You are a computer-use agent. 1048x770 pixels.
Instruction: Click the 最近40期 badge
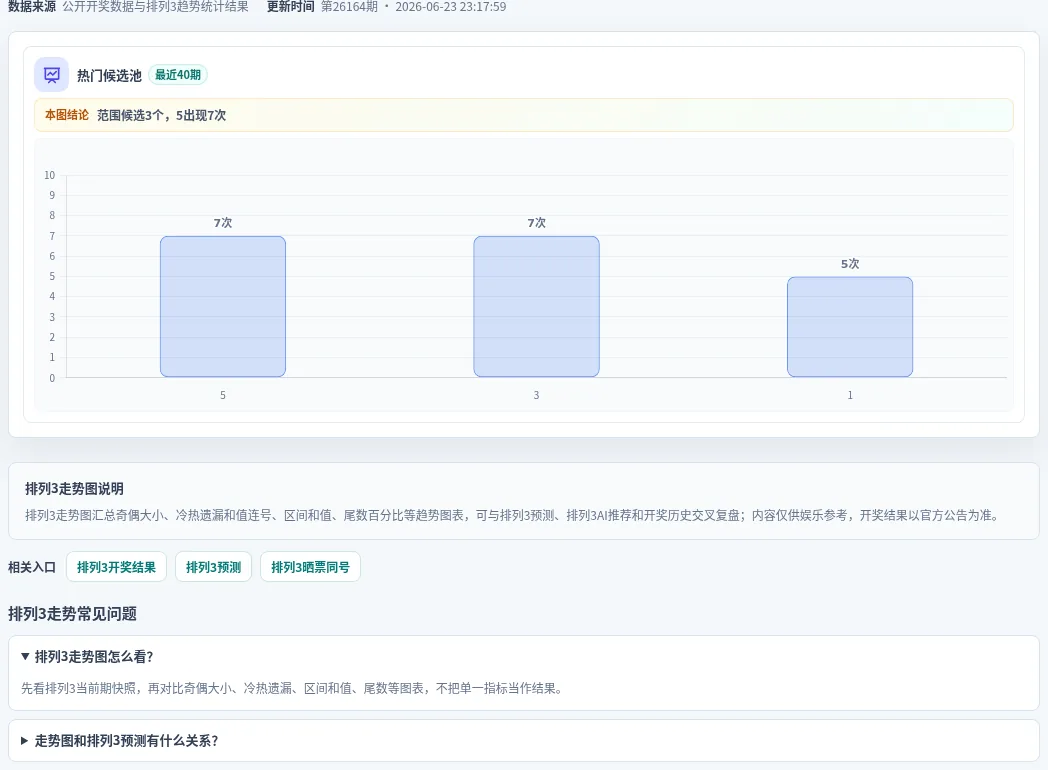pyautogui.click(x=178, y=75)
